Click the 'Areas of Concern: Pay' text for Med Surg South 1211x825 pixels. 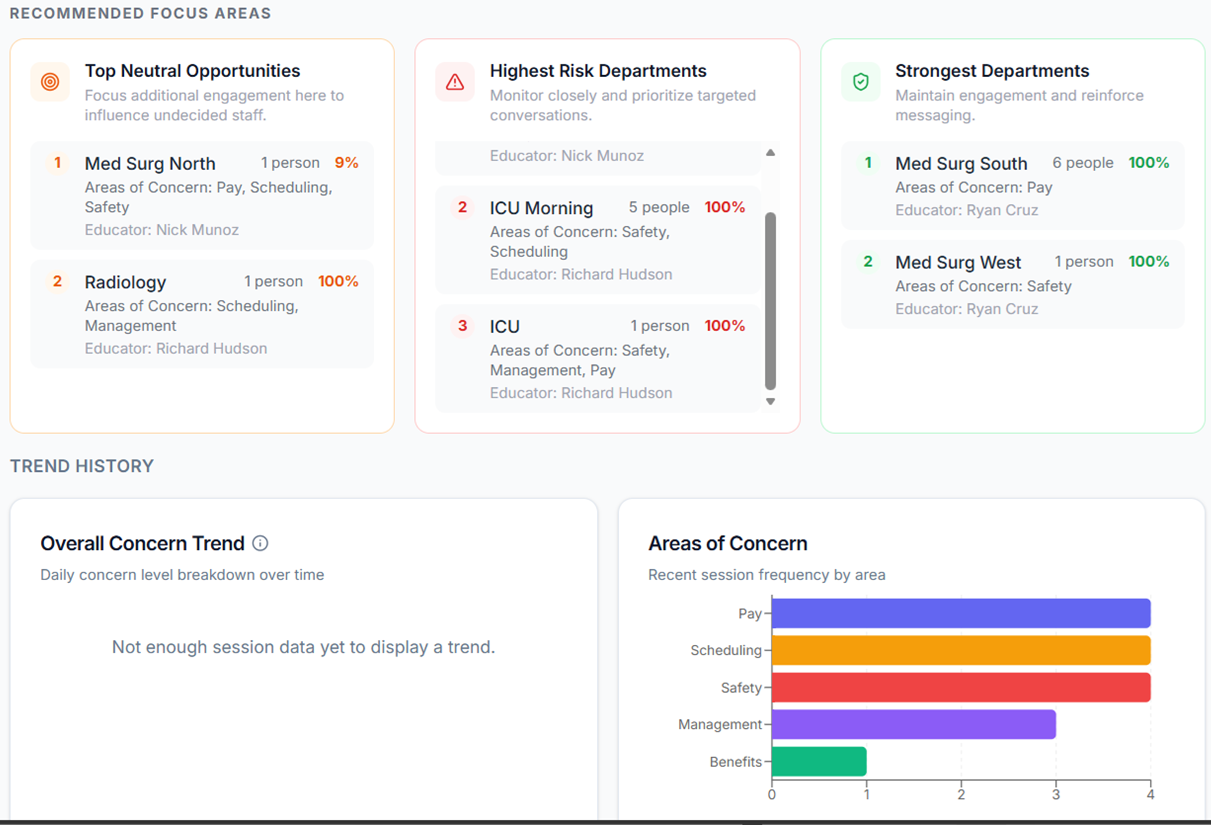974,187
